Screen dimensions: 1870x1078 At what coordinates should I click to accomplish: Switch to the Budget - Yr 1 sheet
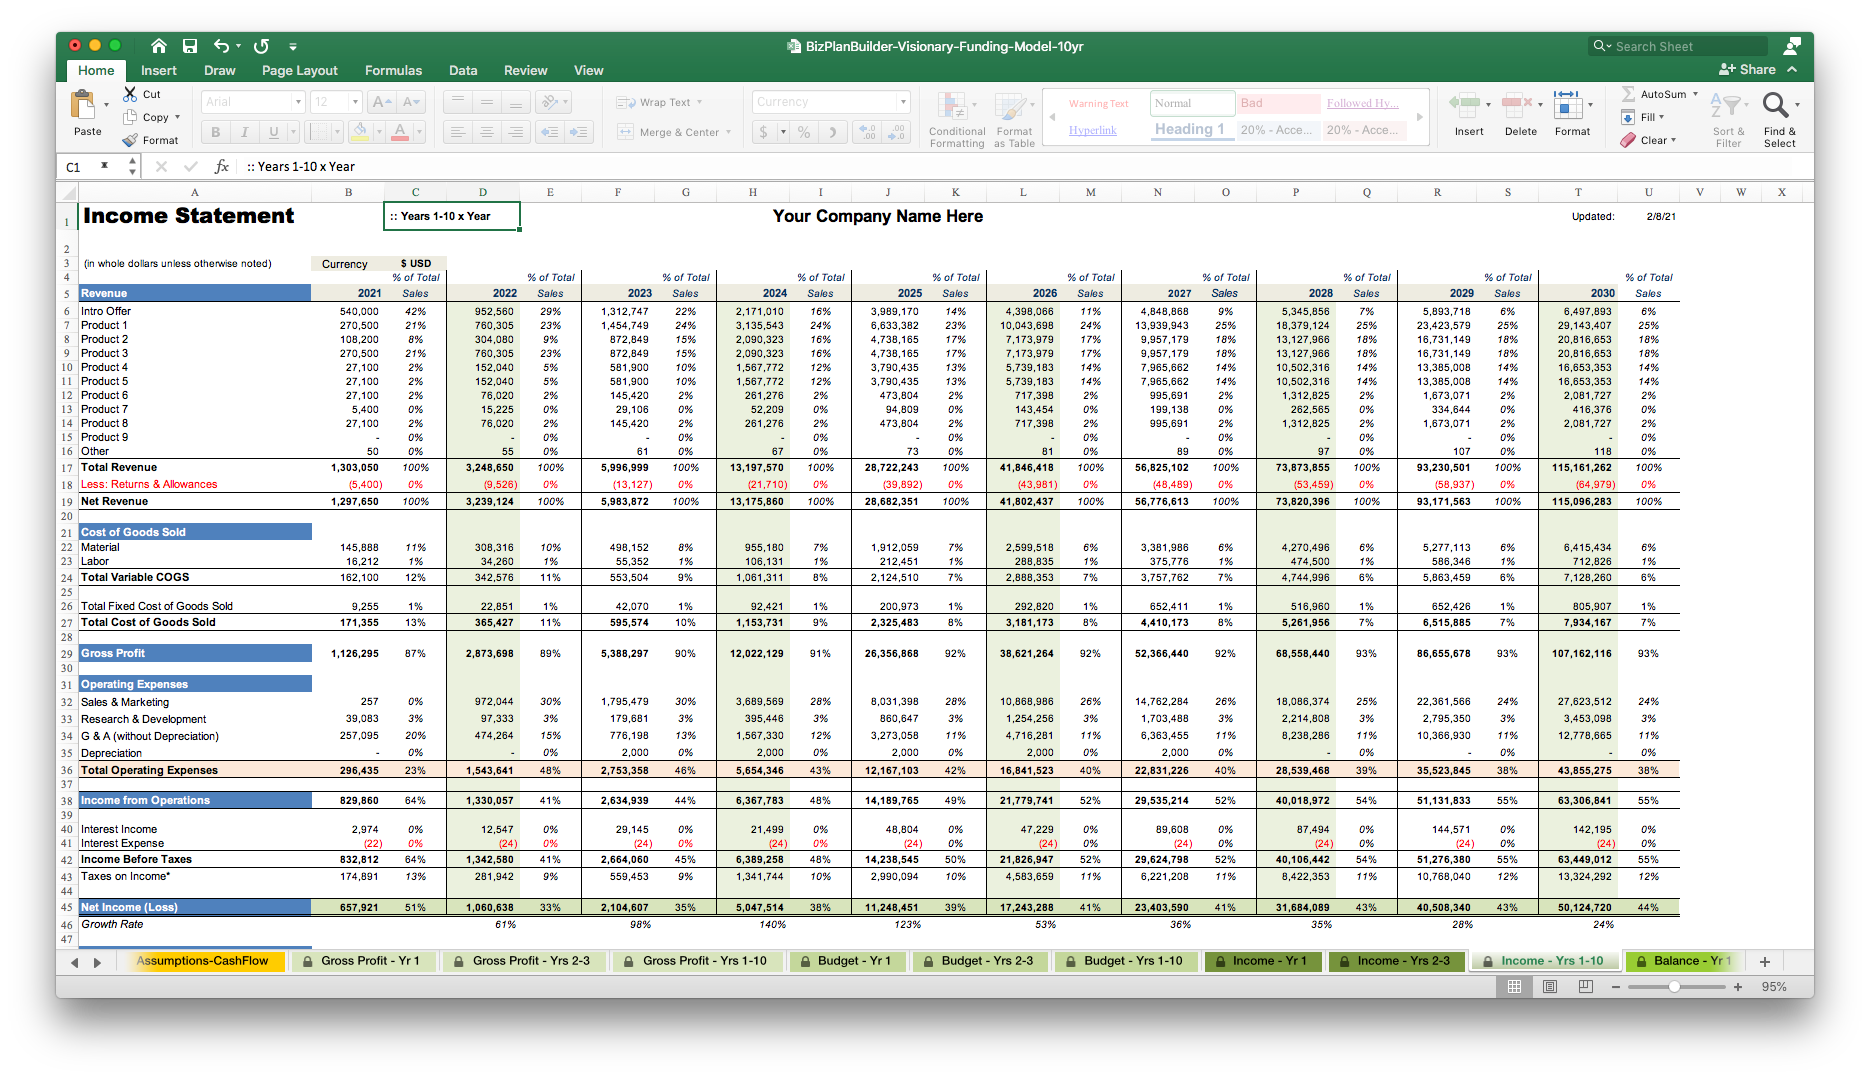point(846,961)
